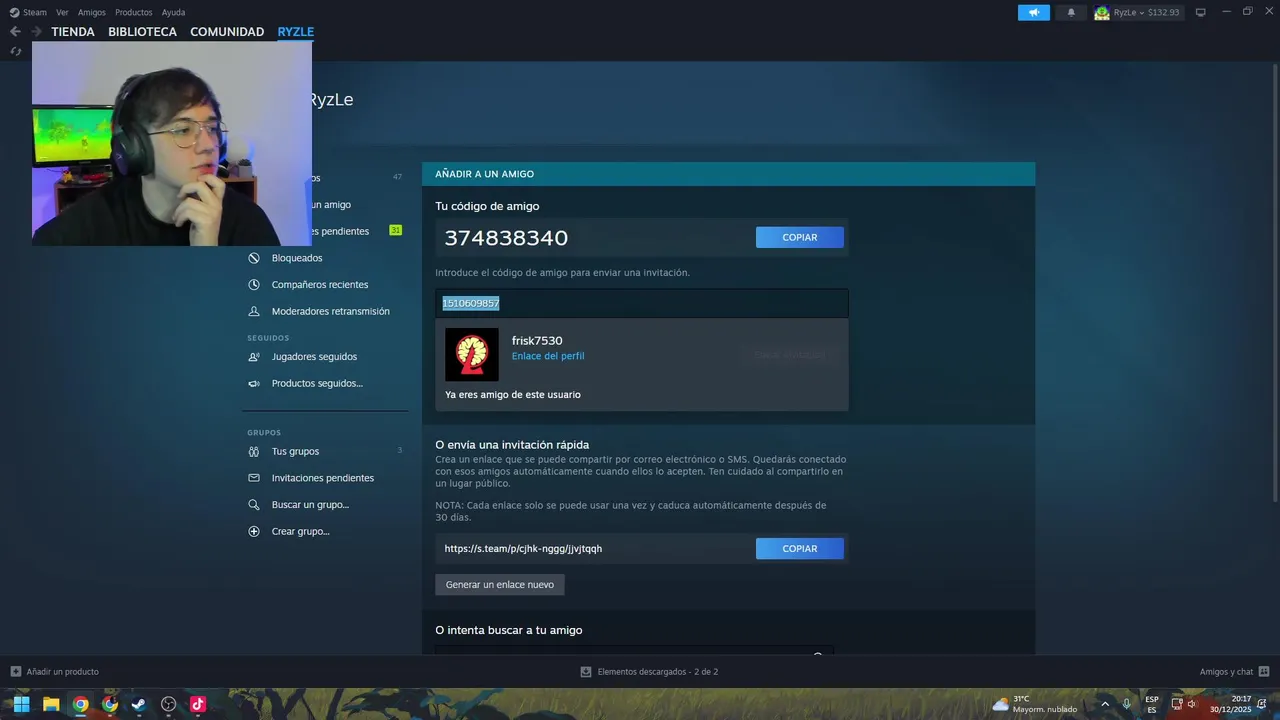1280x720 pixels.
Task: Copy friend code 374838340
Action: pyautogui.click(x=800, y=237)
